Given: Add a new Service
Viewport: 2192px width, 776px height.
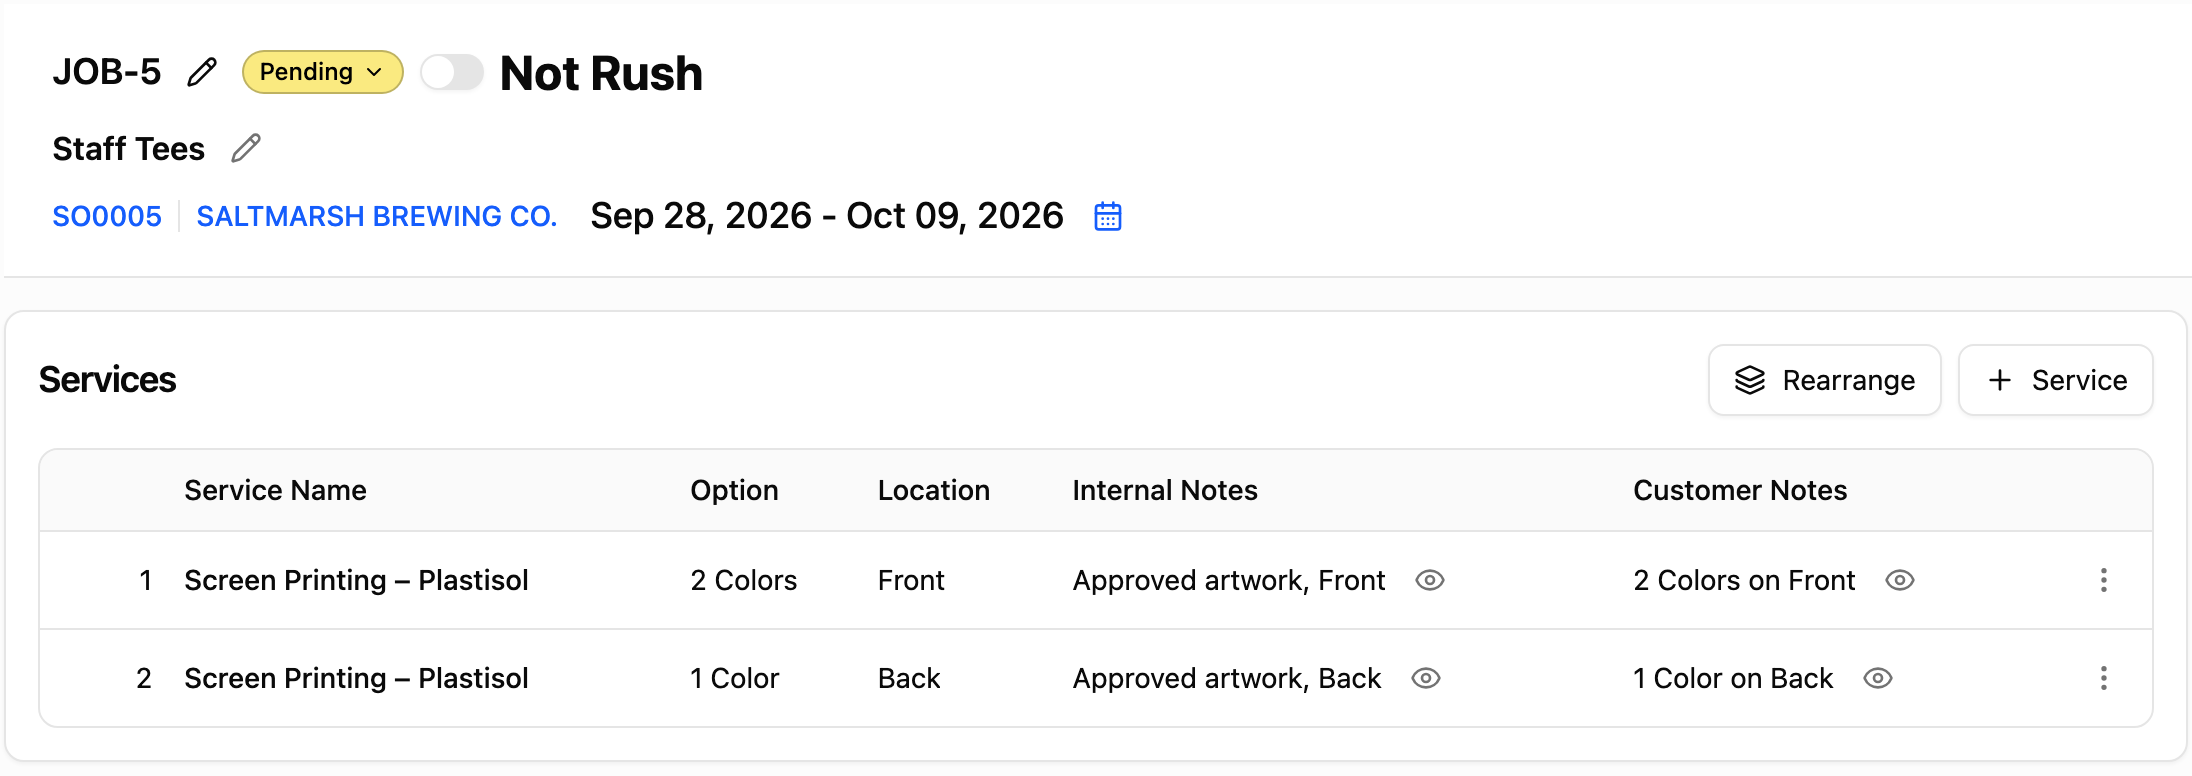Looking at the screenshot, I should tap(2056, 380).
